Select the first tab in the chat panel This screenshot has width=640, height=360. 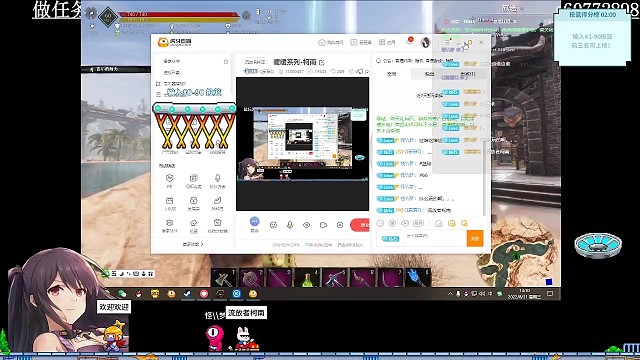point(391,74)
